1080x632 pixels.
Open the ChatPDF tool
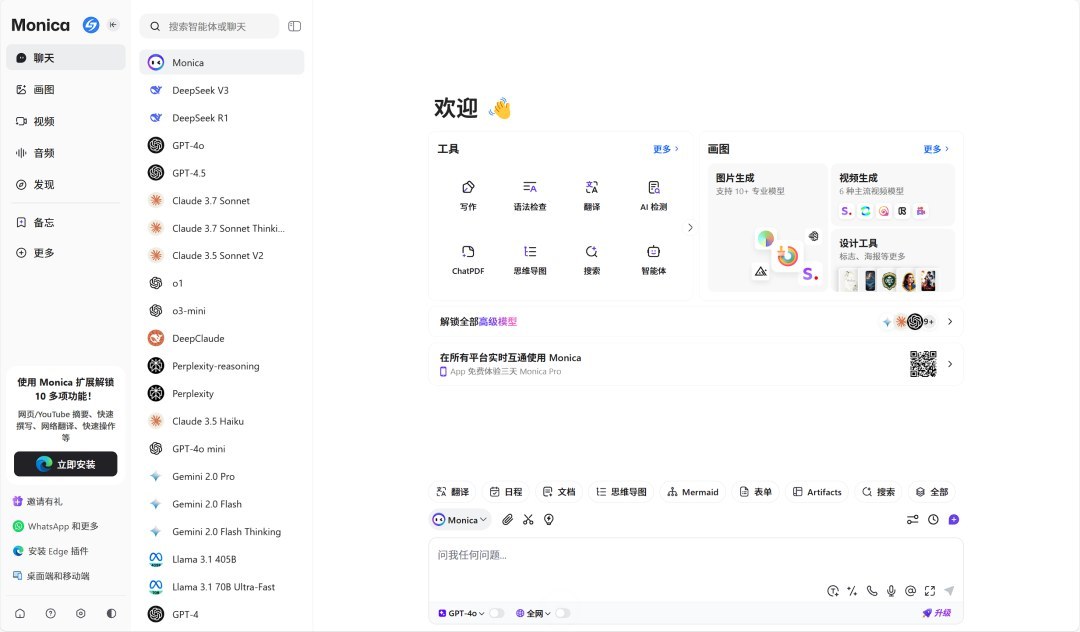(468, 260)
